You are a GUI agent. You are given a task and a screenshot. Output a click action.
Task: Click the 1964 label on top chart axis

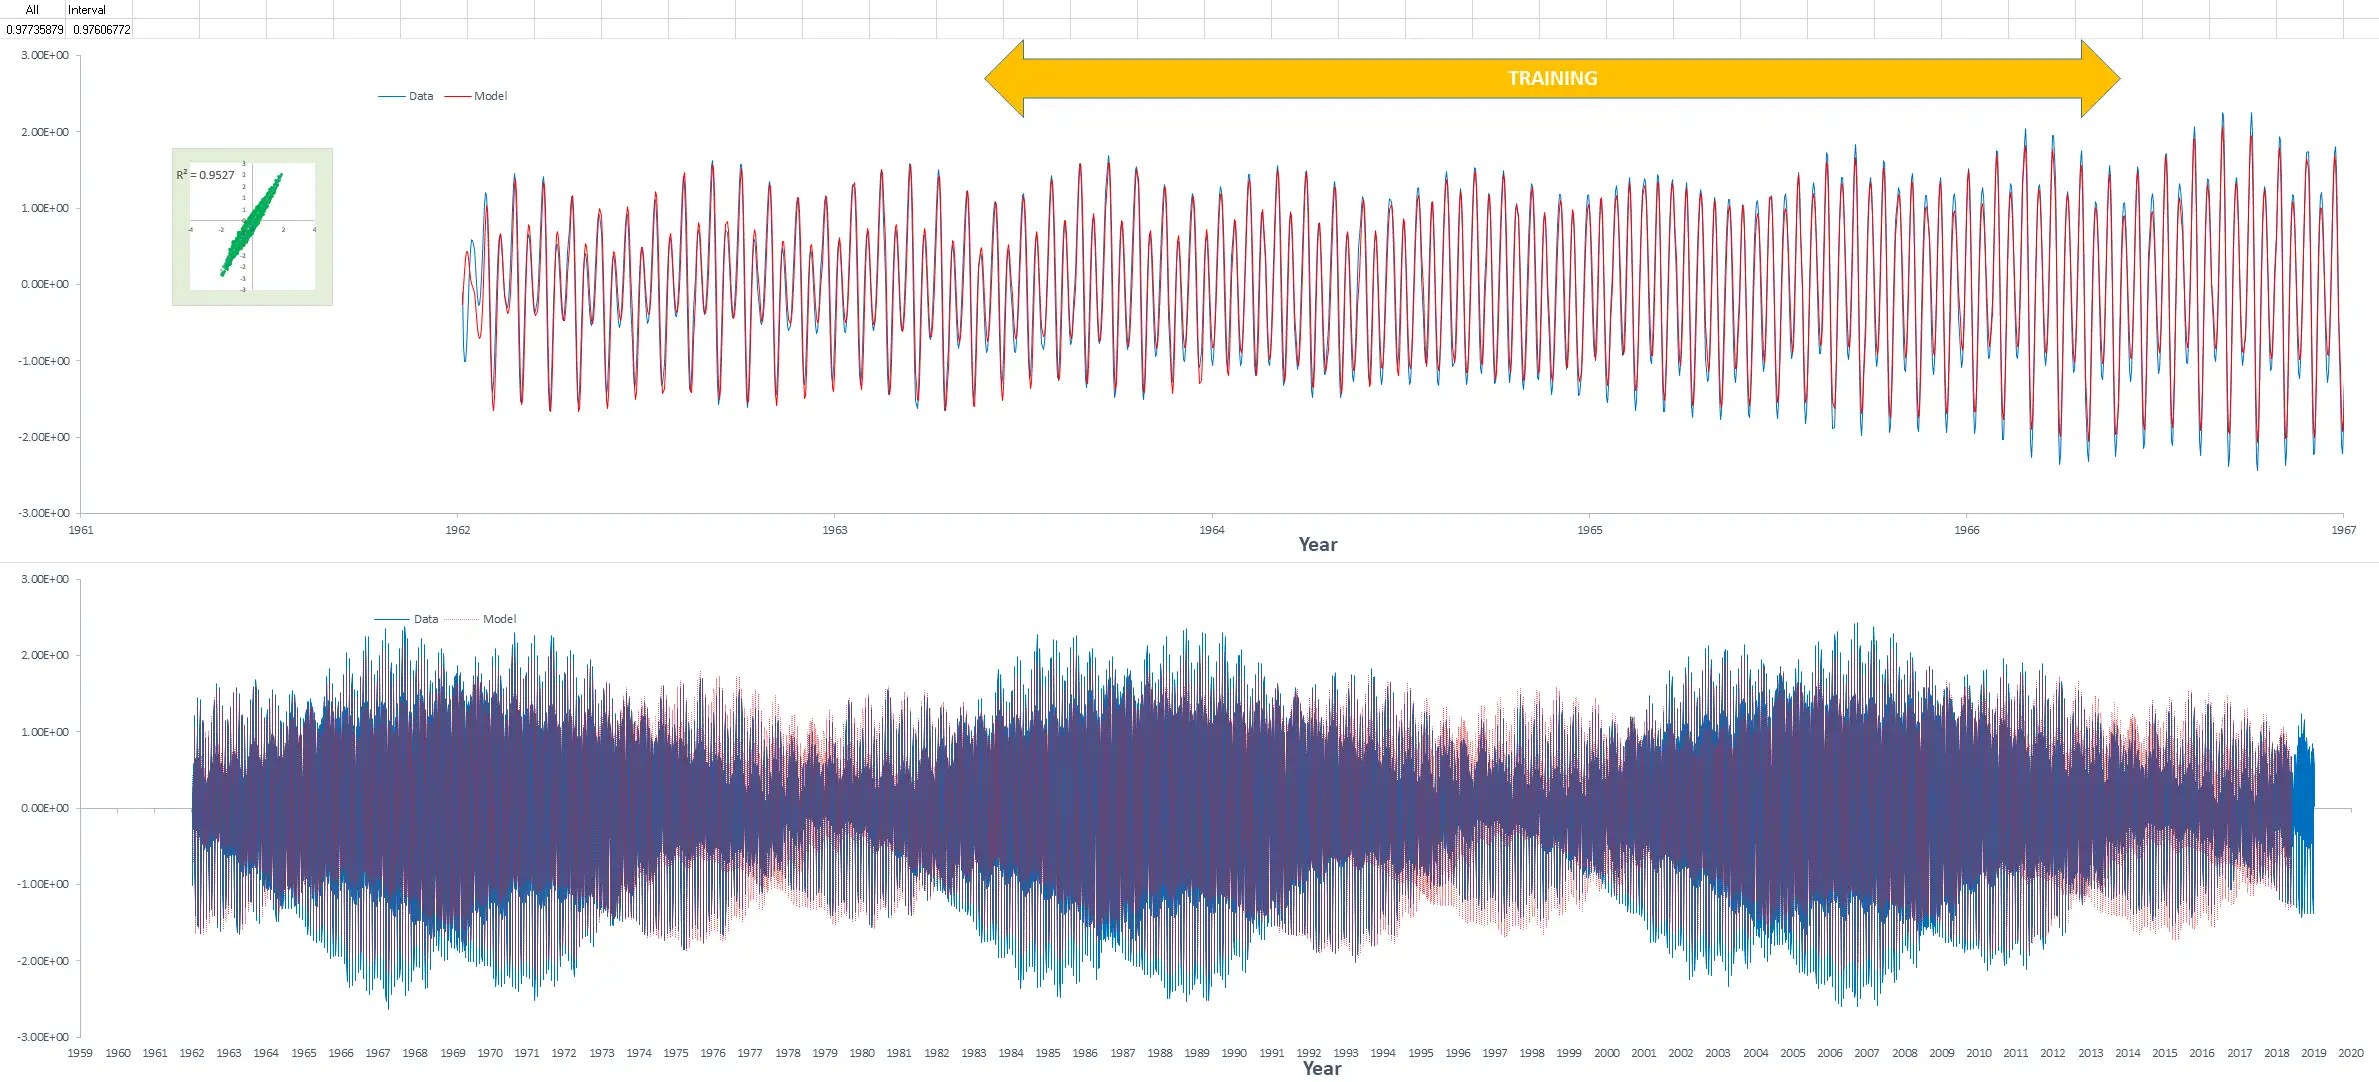(1211, 530)
